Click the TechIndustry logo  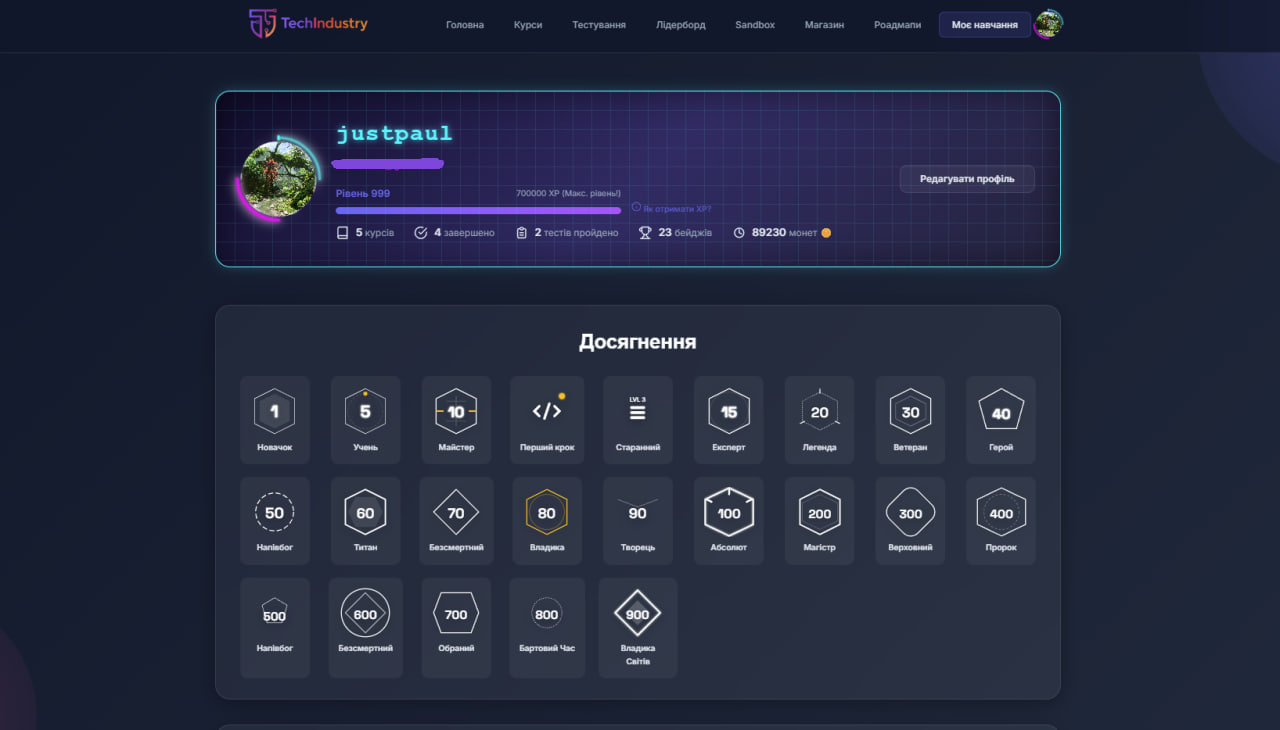pyautogui.click(x=307, y=23)
